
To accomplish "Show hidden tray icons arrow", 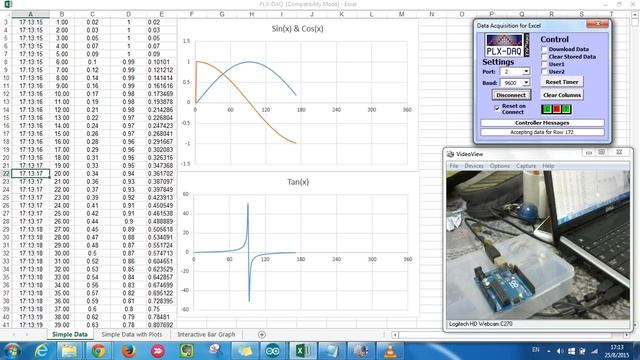I will (549, 351).
